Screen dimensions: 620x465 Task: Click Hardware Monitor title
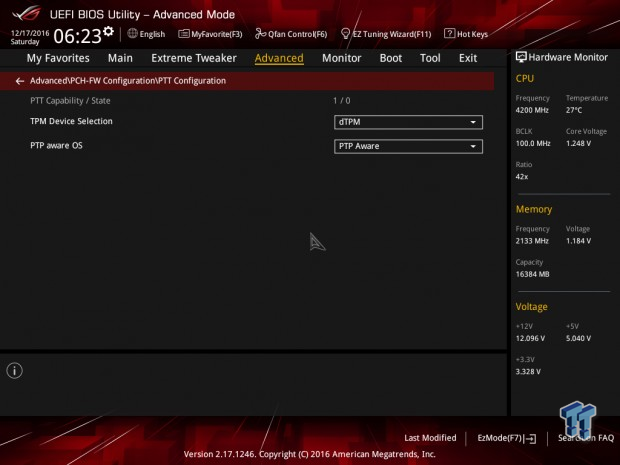[x=568, y=57]
